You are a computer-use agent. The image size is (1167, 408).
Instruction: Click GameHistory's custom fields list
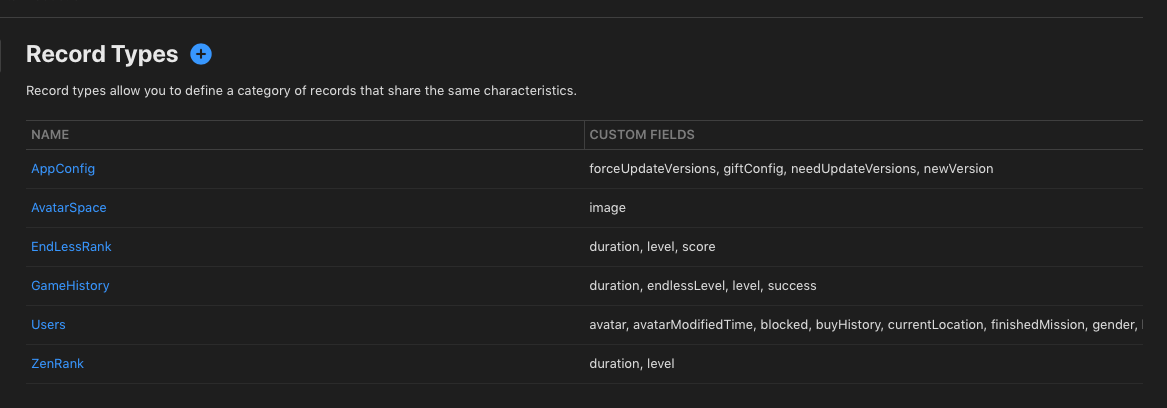703,285
